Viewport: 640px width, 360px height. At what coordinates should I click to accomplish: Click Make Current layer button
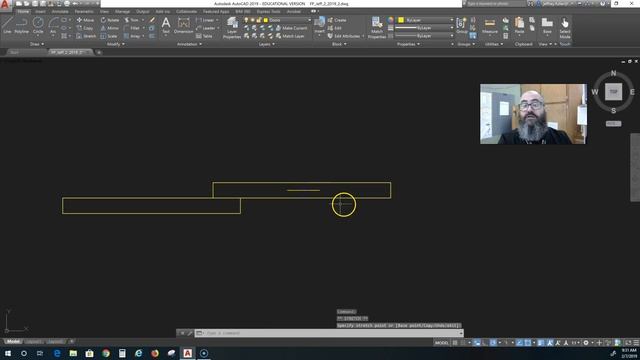[x=291, y=28]
